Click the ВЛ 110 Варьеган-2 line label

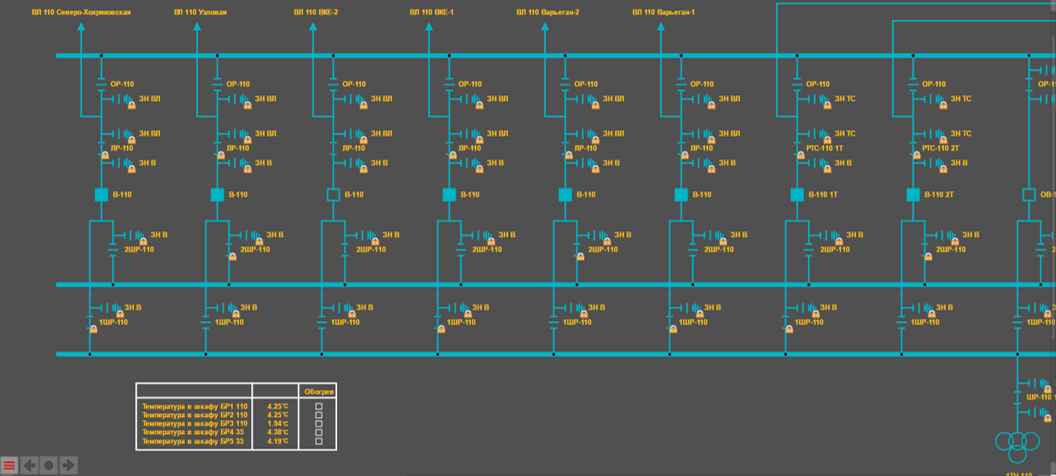(547, 13)
